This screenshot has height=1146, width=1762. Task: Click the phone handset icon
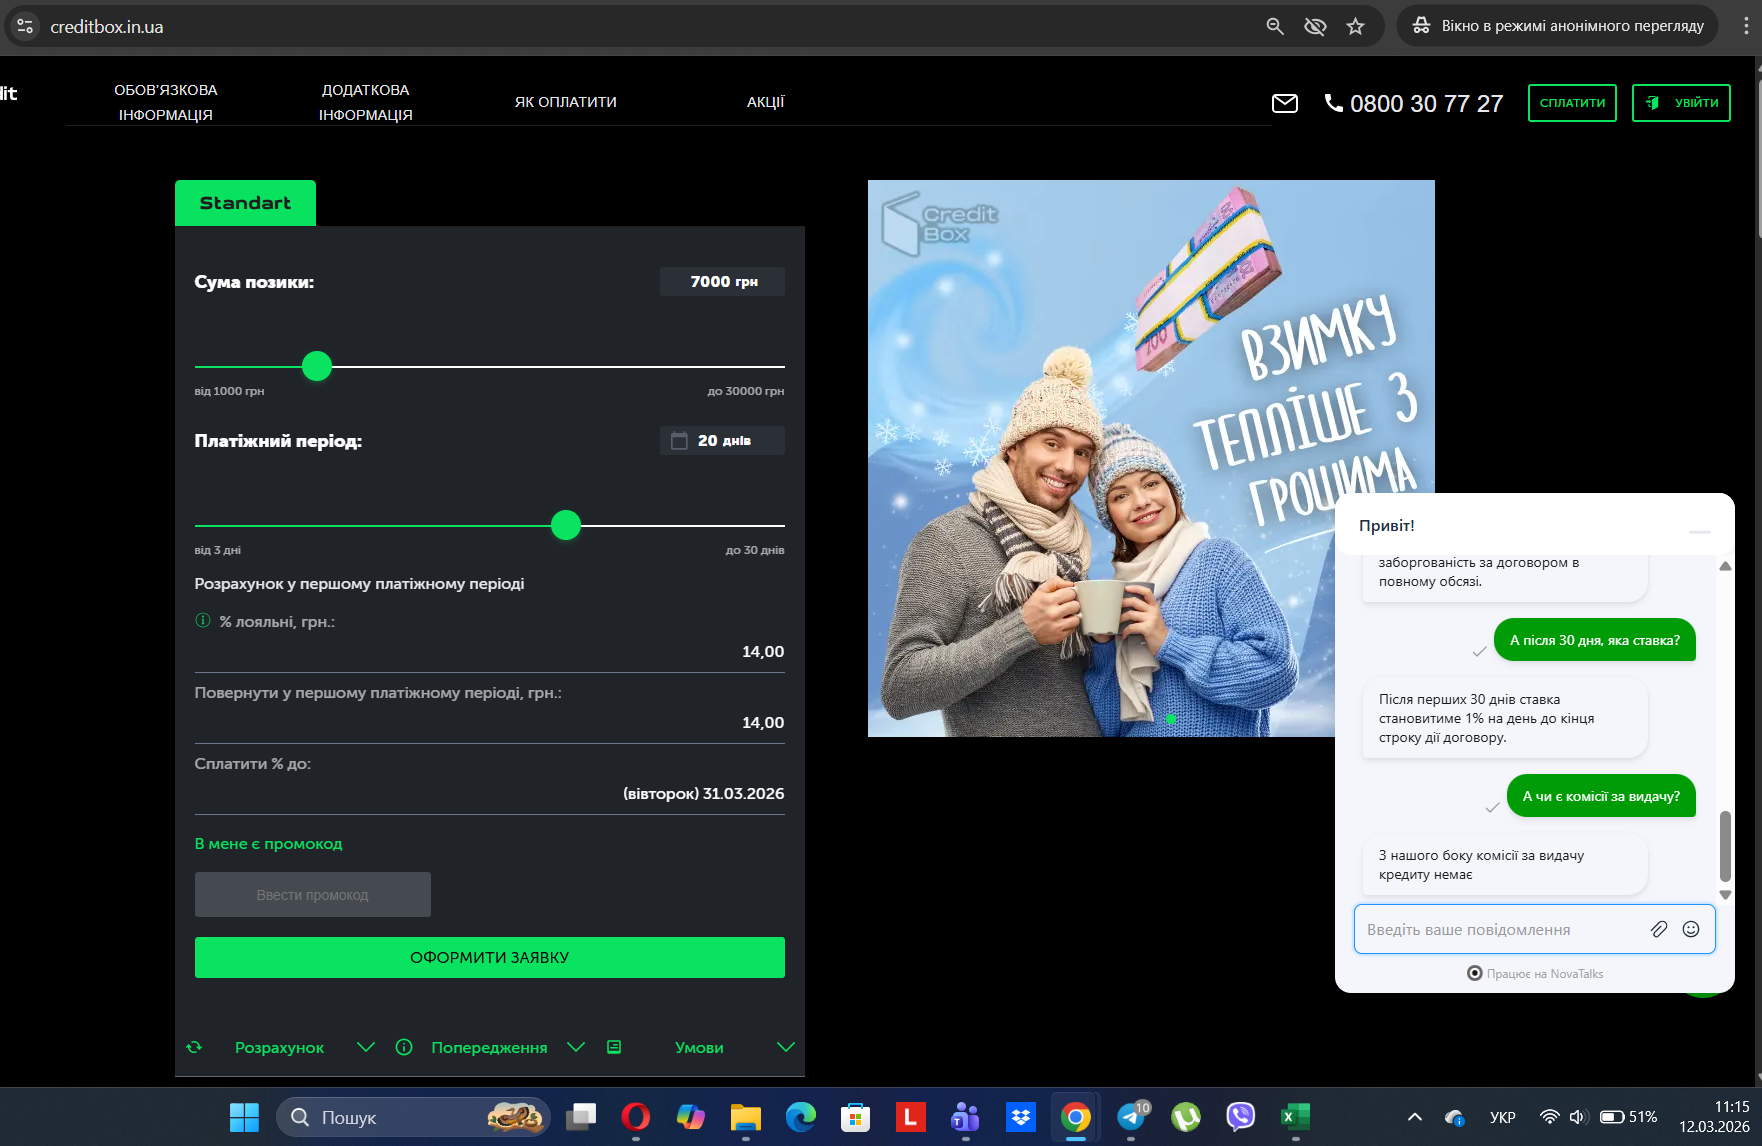pos(1334,102)
